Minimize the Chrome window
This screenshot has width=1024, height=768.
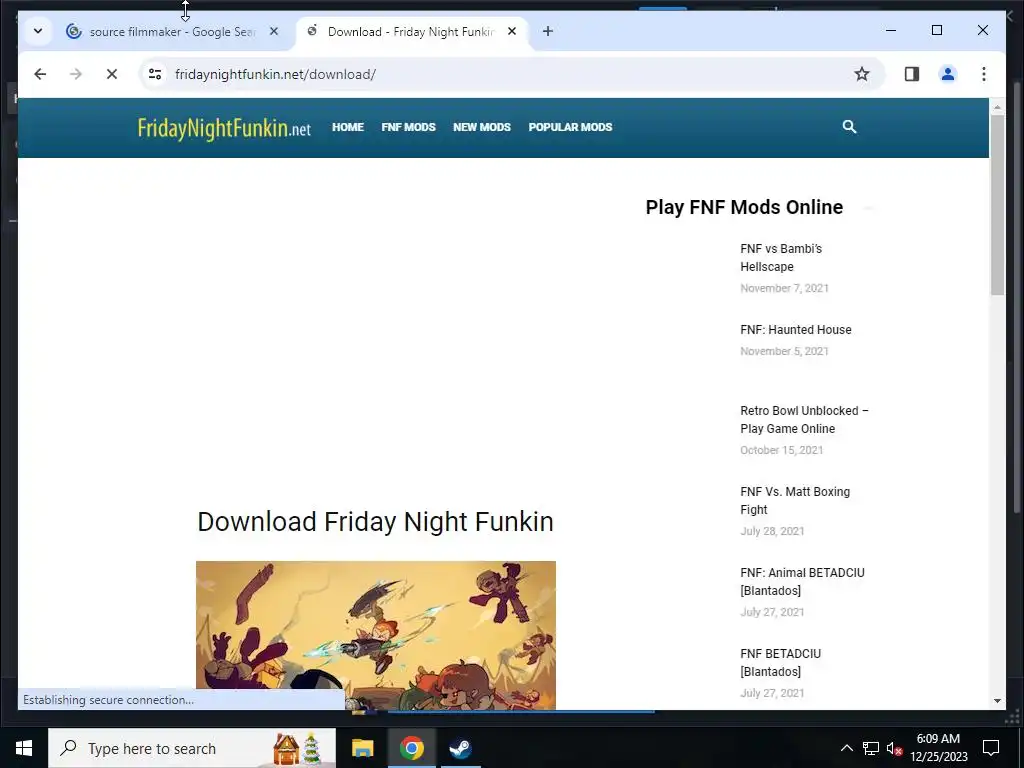(891, 30)
